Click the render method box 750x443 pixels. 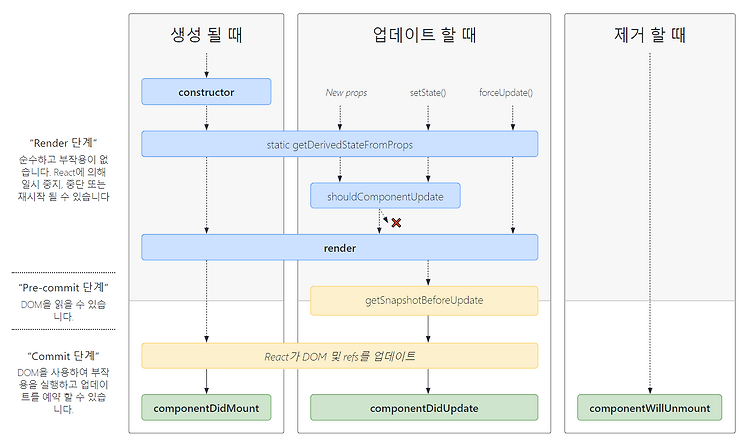[340, 247]
